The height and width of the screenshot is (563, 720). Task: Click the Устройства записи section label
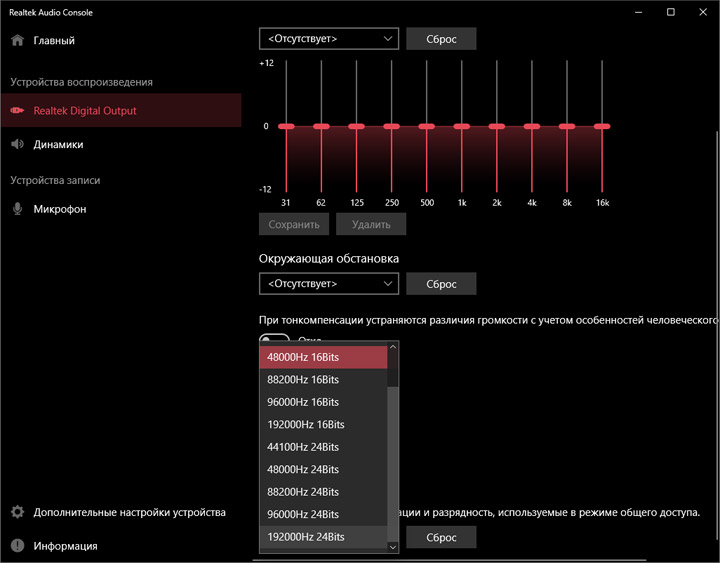click(55, 180)
